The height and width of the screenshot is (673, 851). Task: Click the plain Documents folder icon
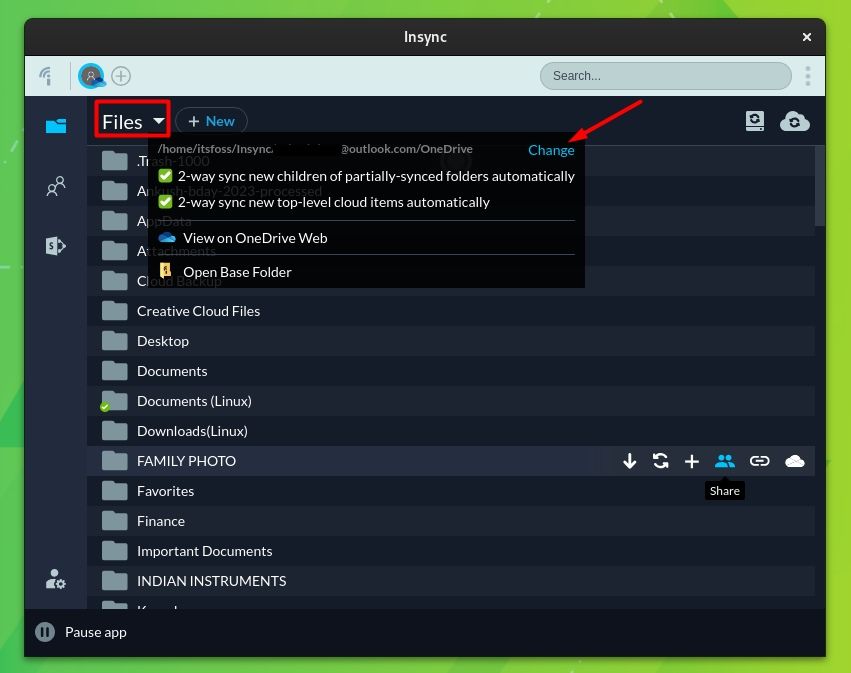pos(115,371)
